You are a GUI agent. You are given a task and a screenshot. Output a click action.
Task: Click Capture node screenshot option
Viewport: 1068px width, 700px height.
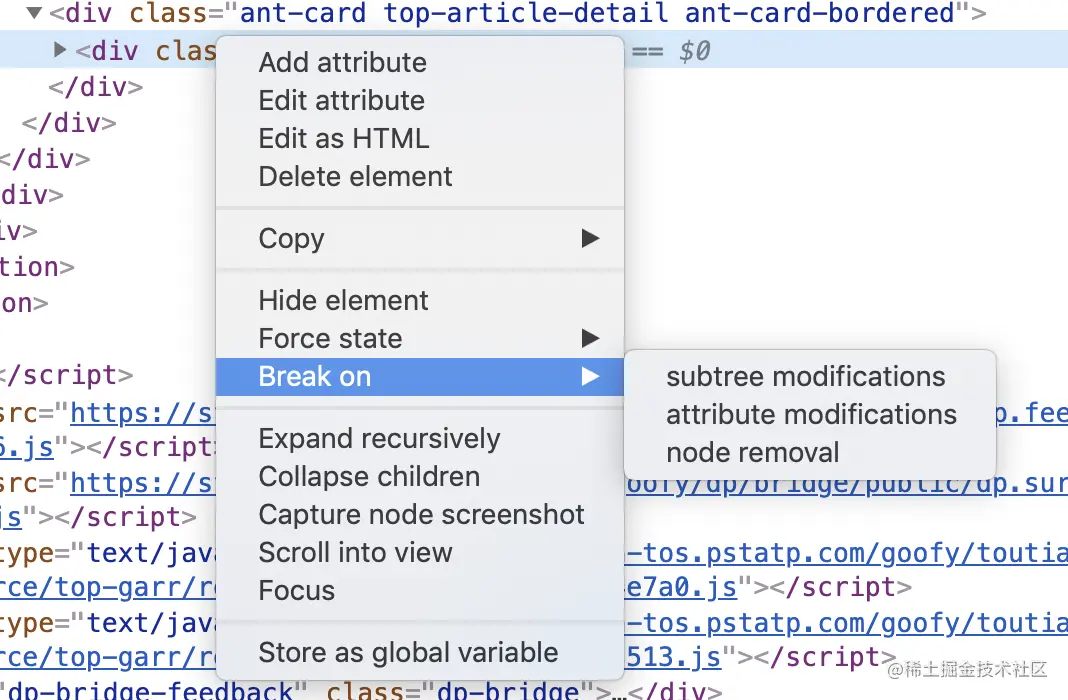point(420,515)
